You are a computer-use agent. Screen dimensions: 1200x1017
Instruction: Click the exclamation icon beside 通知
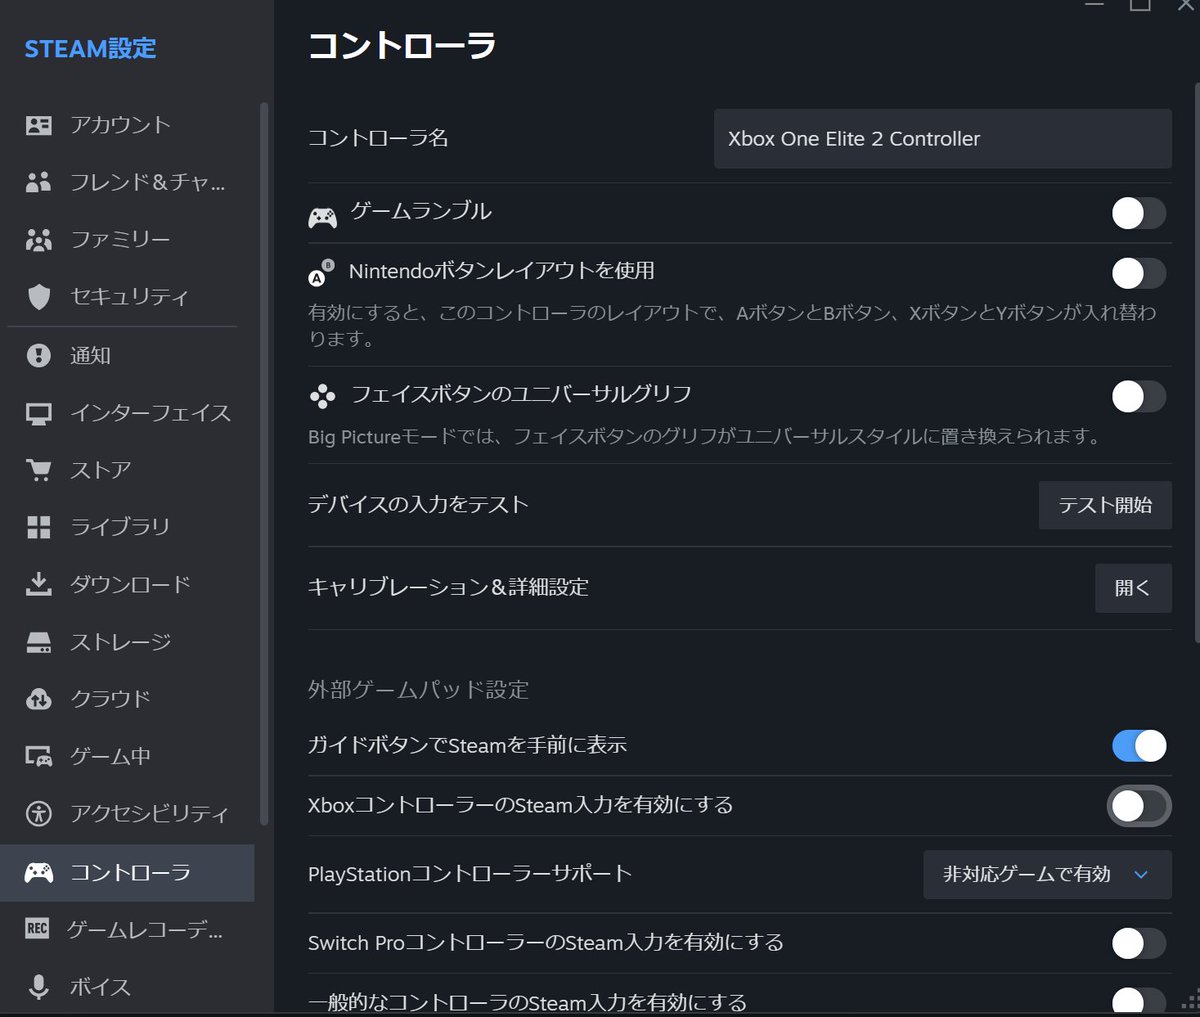tap(39, 355)
